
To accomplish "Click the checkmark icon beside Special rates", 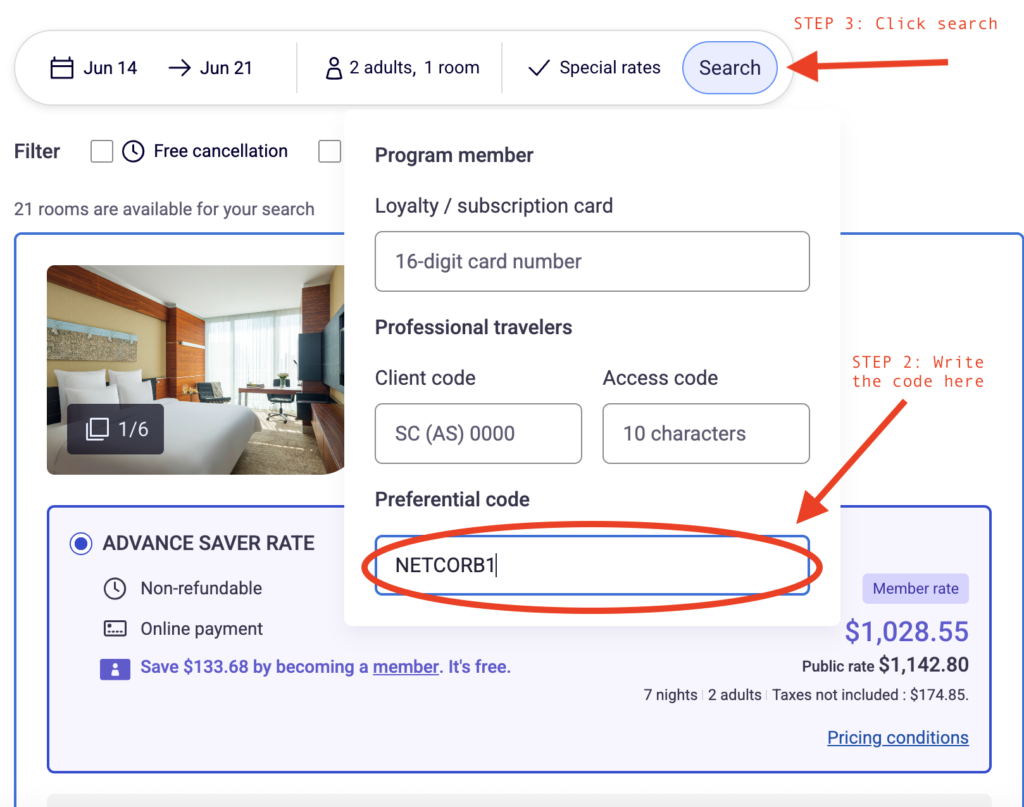I will 539,68.
